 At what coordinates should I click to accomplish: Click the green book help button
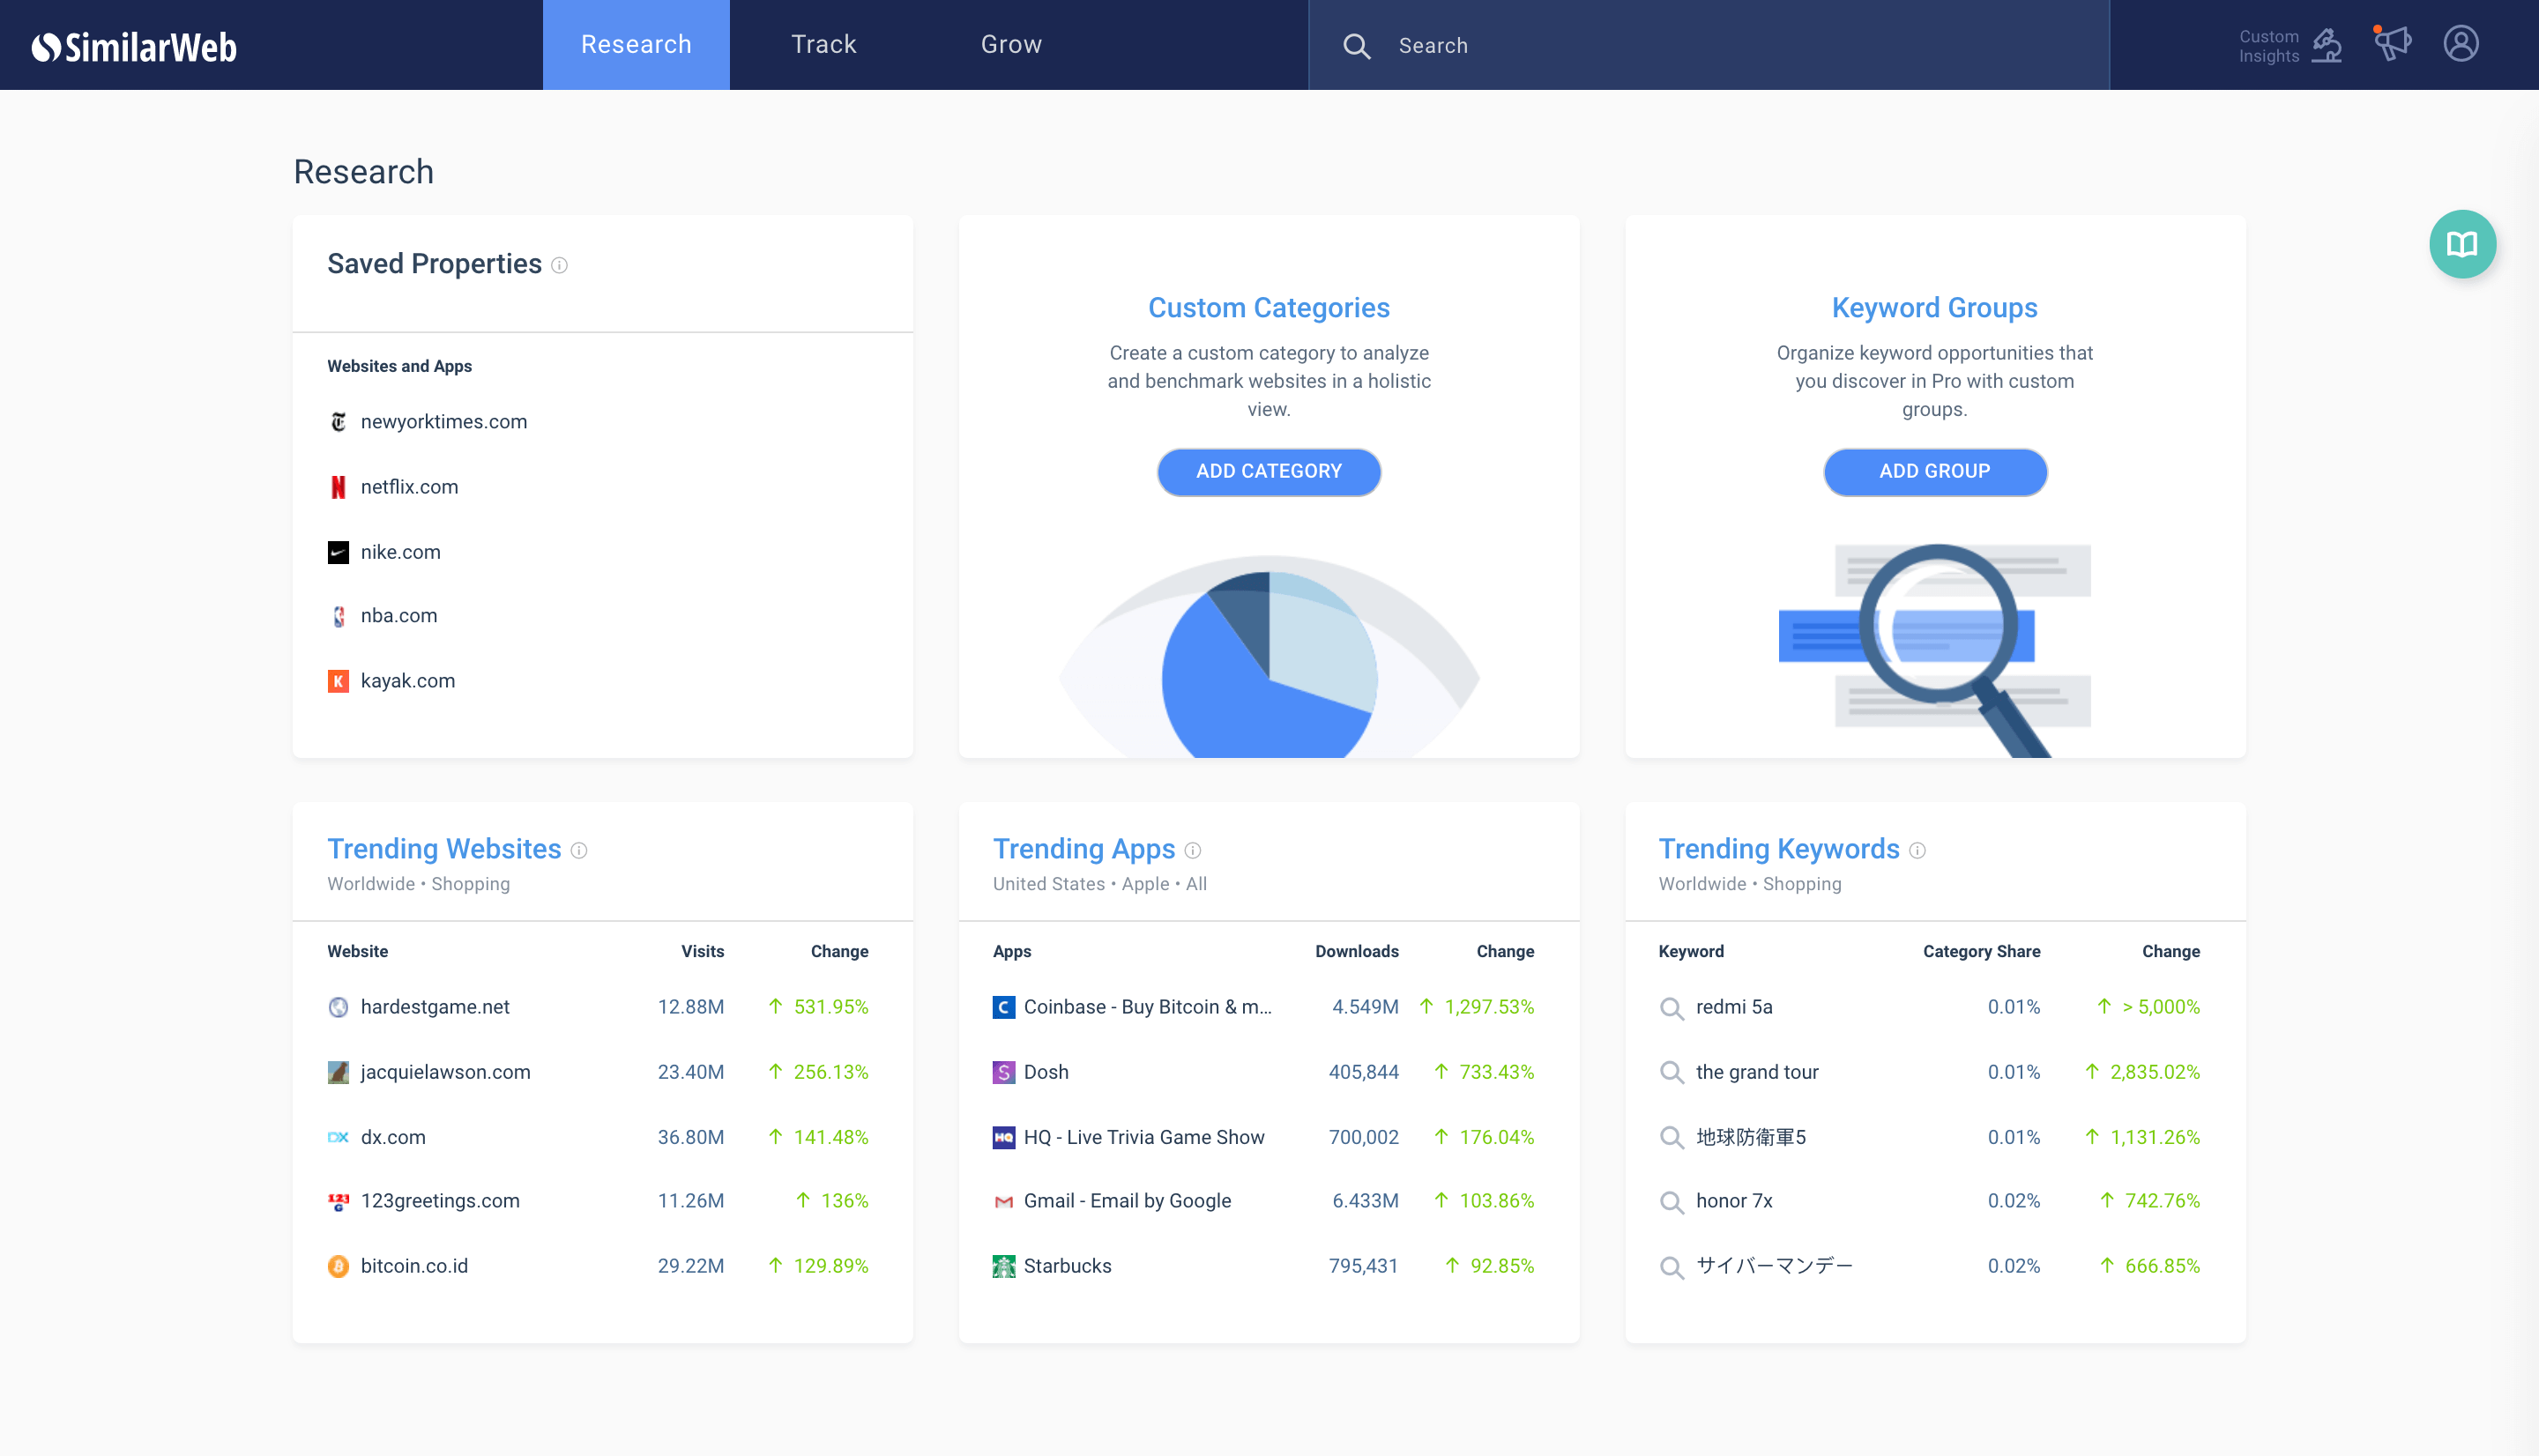click(x=2462, y=244)
